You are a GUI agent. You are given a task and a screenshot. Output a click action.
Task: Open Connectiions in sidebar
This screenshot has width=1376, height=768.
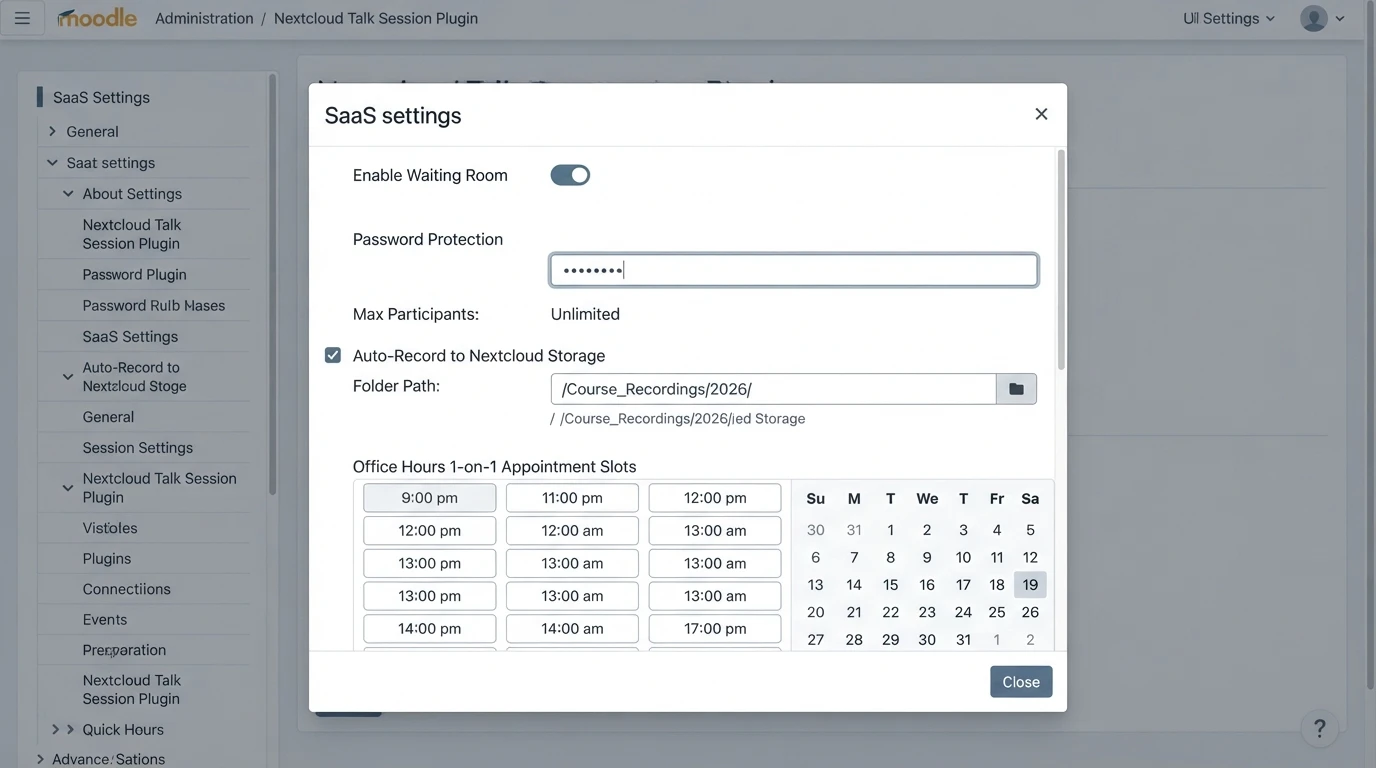coord(126,589)
